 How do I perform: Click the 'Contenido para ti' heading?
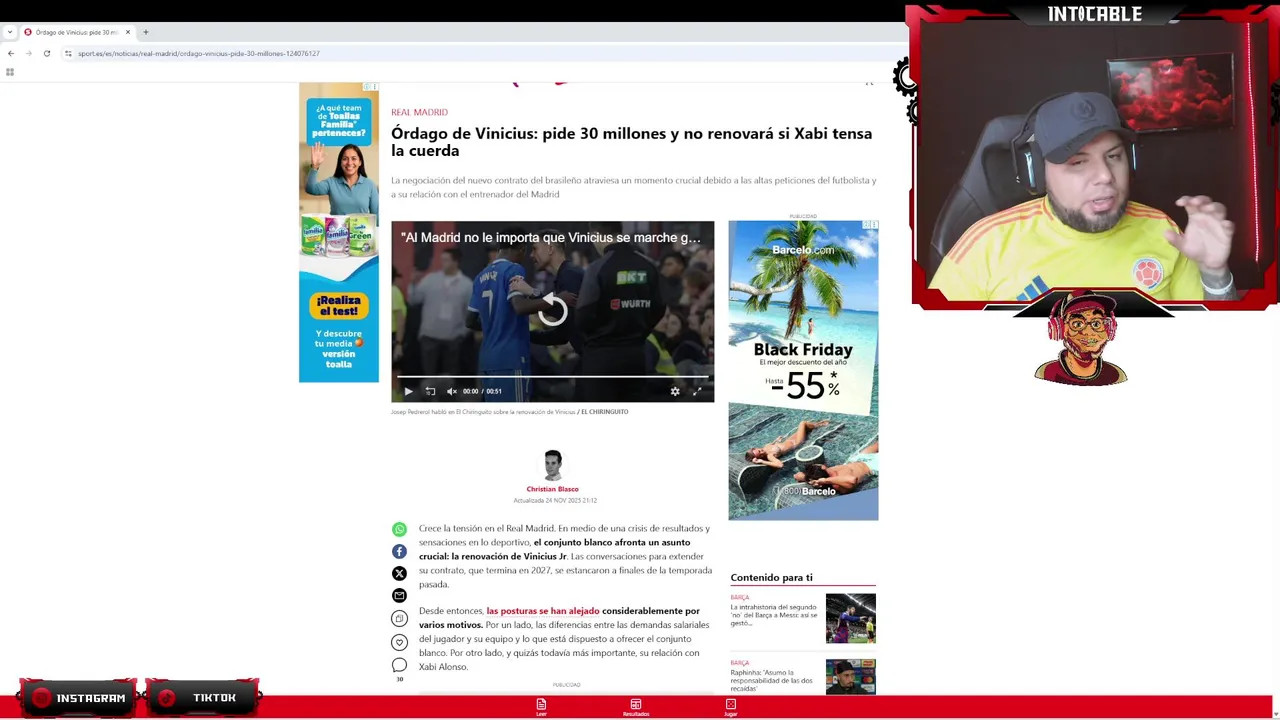[x=771, y=577]
